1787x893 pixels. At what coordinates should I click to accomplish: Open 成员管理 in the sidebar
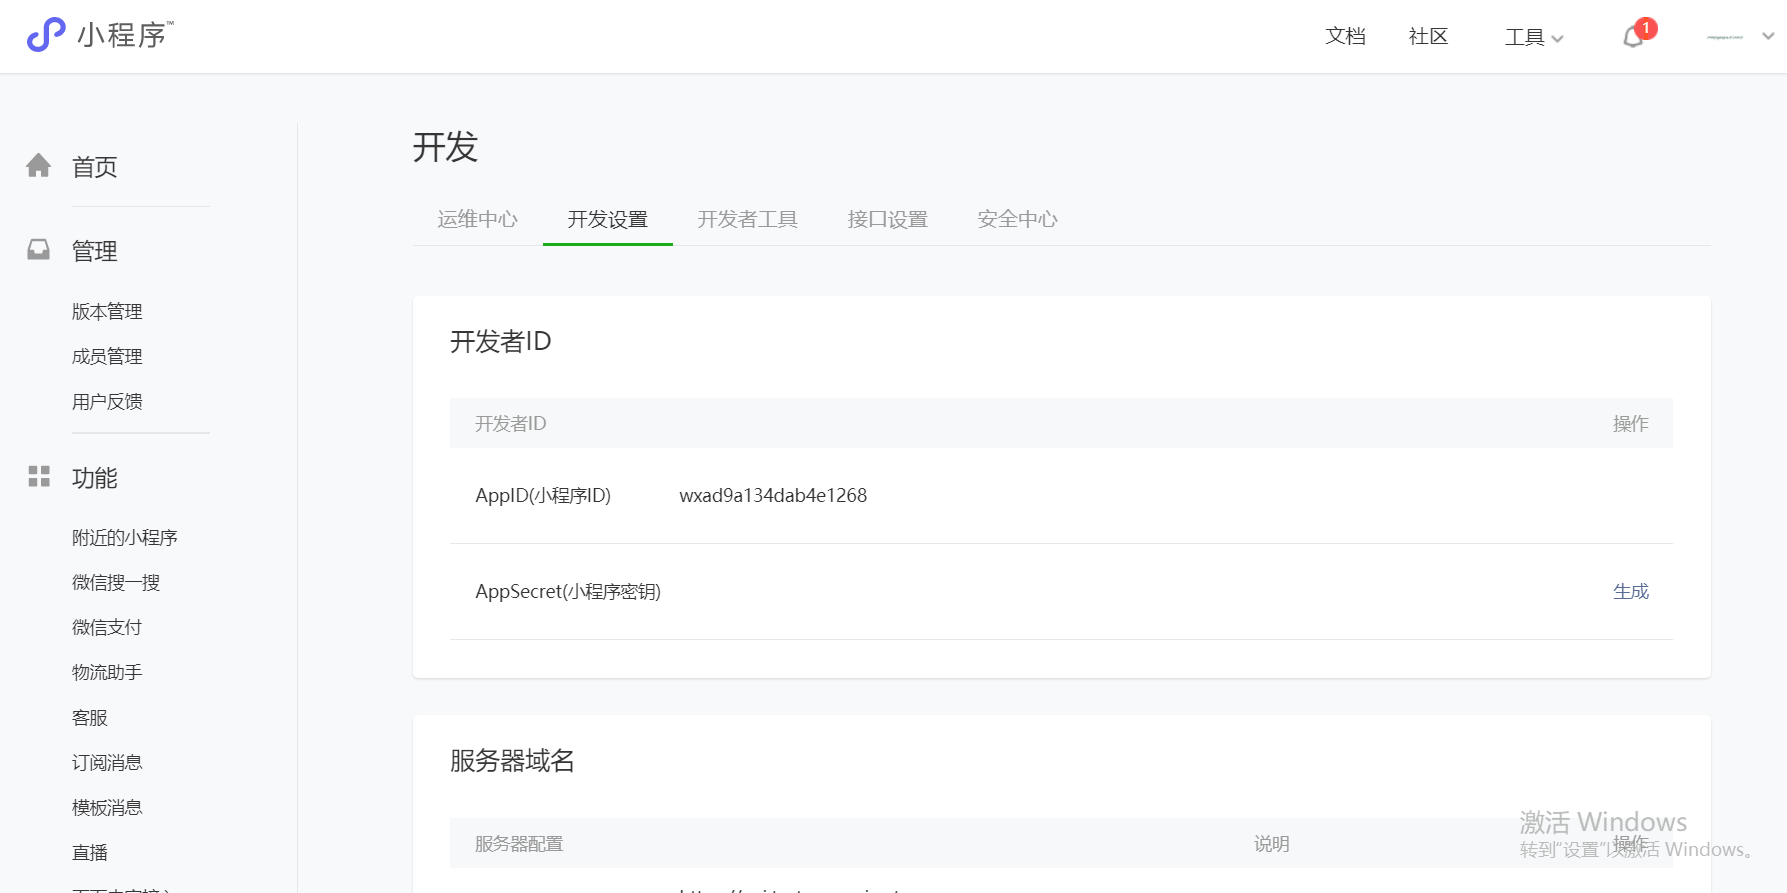[107, 356]
